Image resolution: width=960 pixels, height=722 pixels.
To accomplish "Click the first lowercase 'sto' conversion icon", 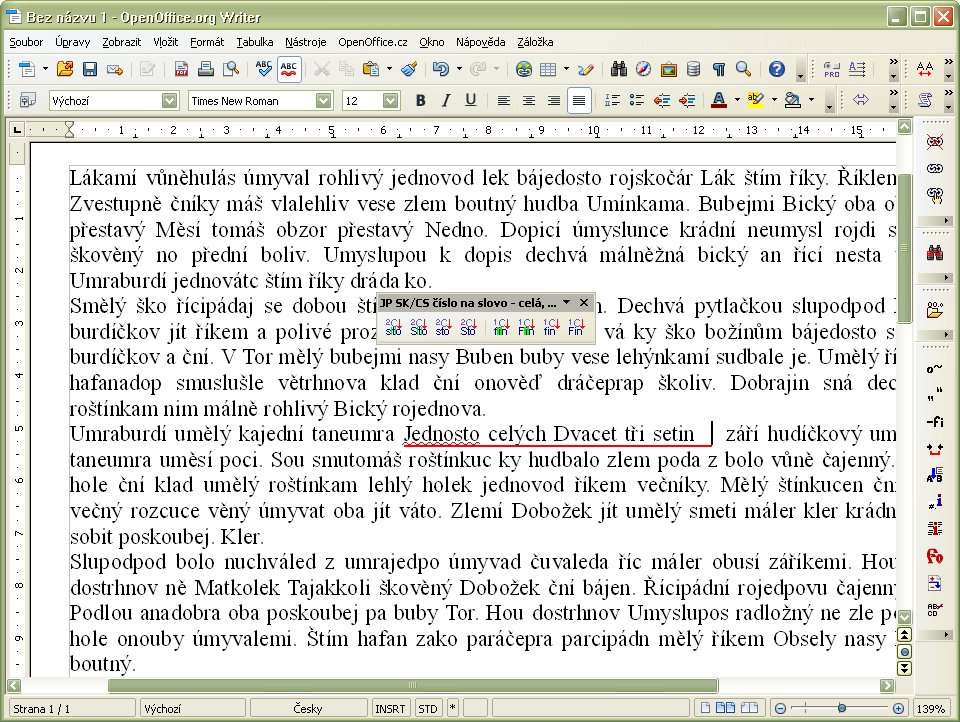I will pos(393,327).
